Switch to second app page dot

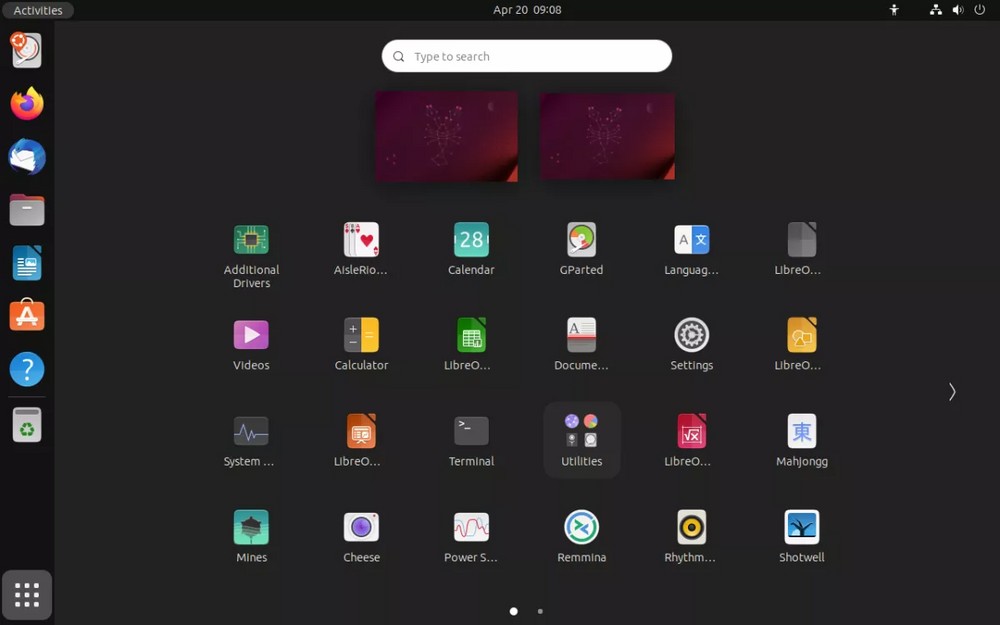[x=540, y=611]
